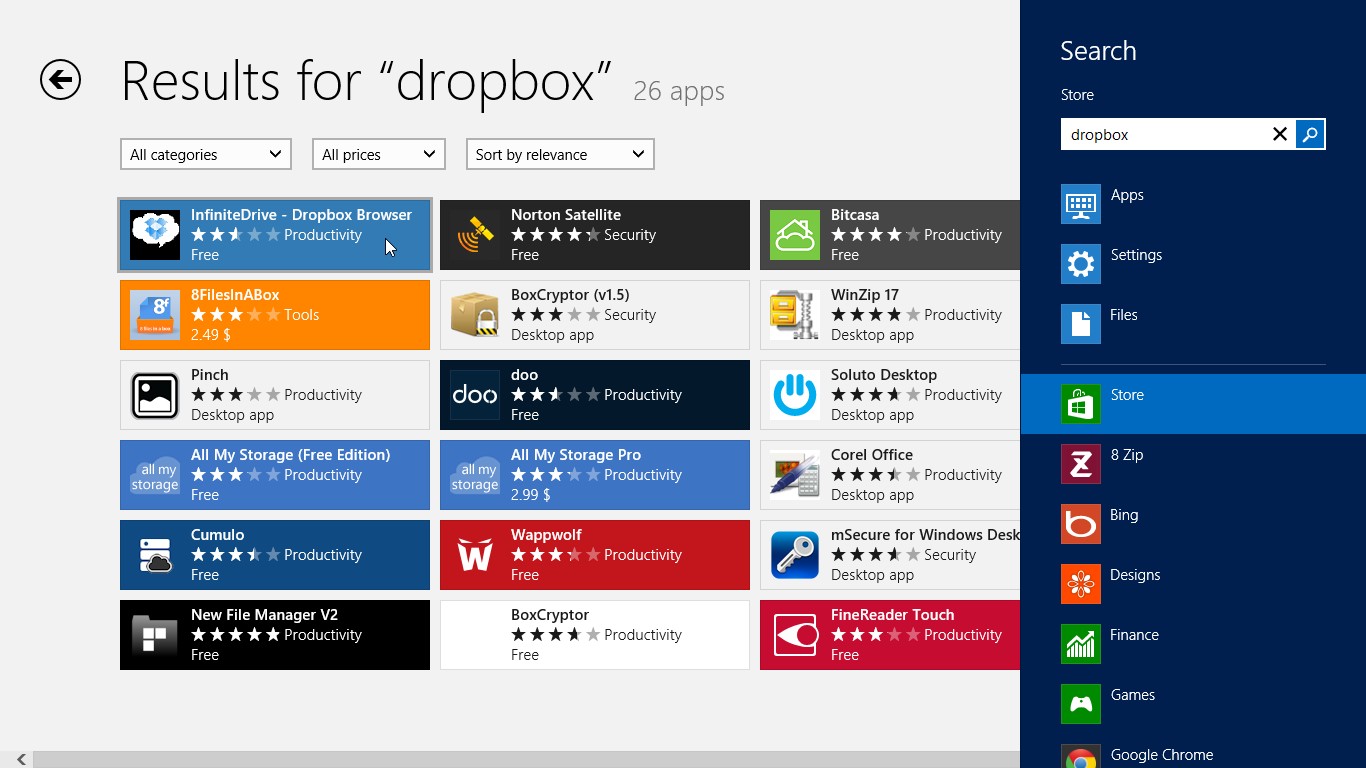The width and height of the screenshot is (1366, 768).
Task: Select the Files search scope icon
Action: 1080,324
